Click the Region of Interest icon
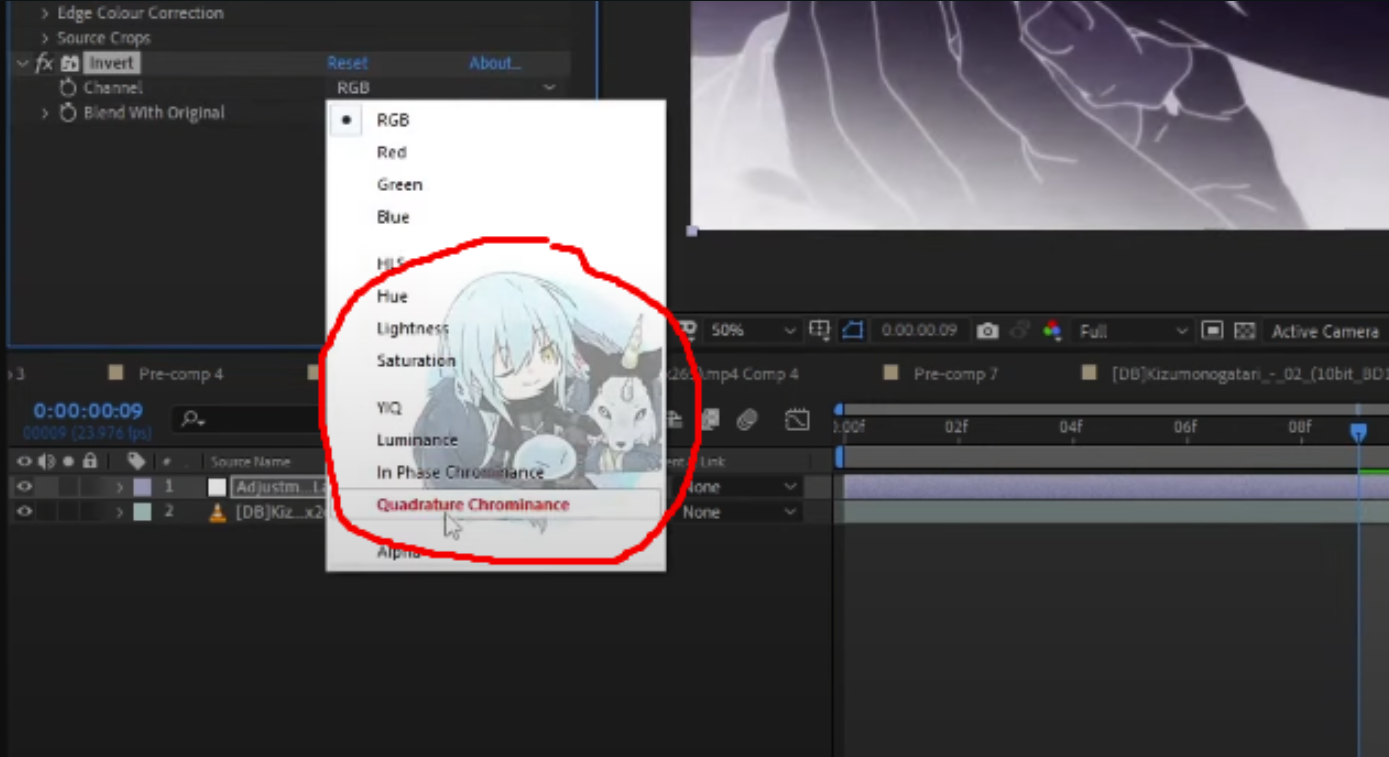Viewport: 1389px width, 757px height. (x=851, y=329)
